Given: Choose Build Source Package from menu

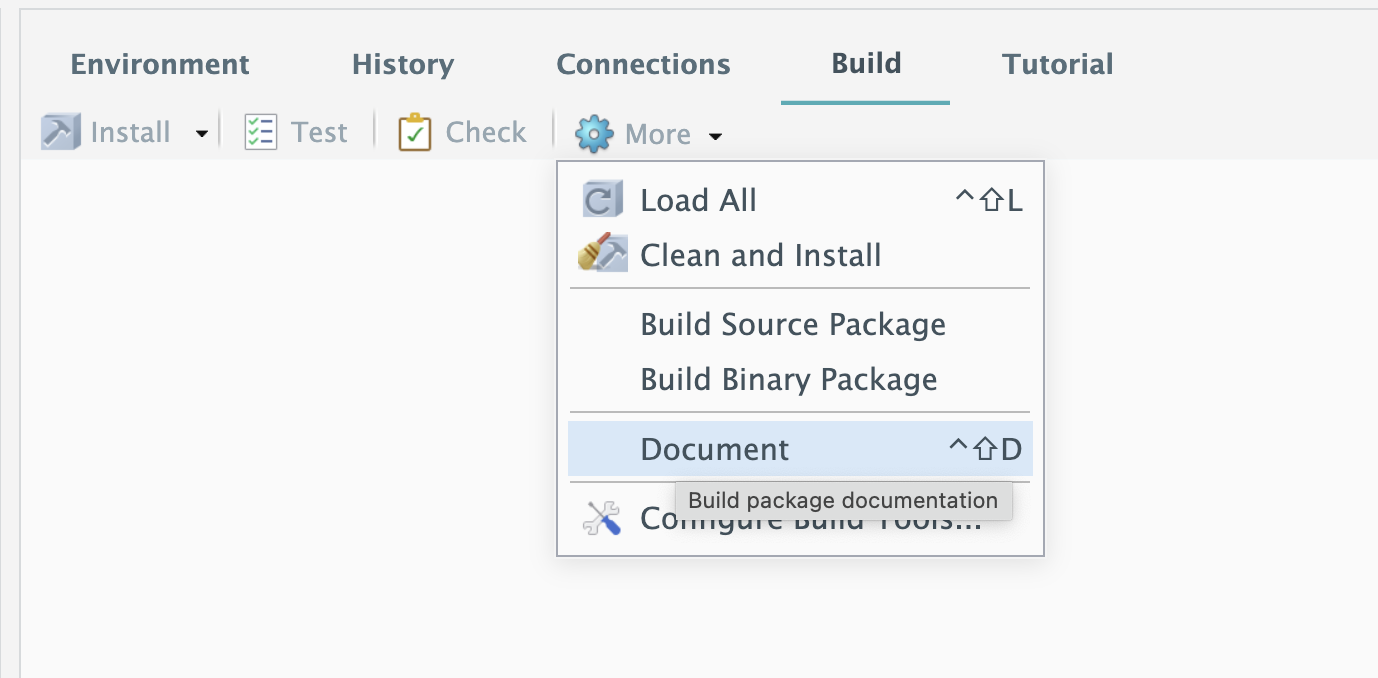Looking at the screenshot, I should pyautogui.click(x=793, y=325).
